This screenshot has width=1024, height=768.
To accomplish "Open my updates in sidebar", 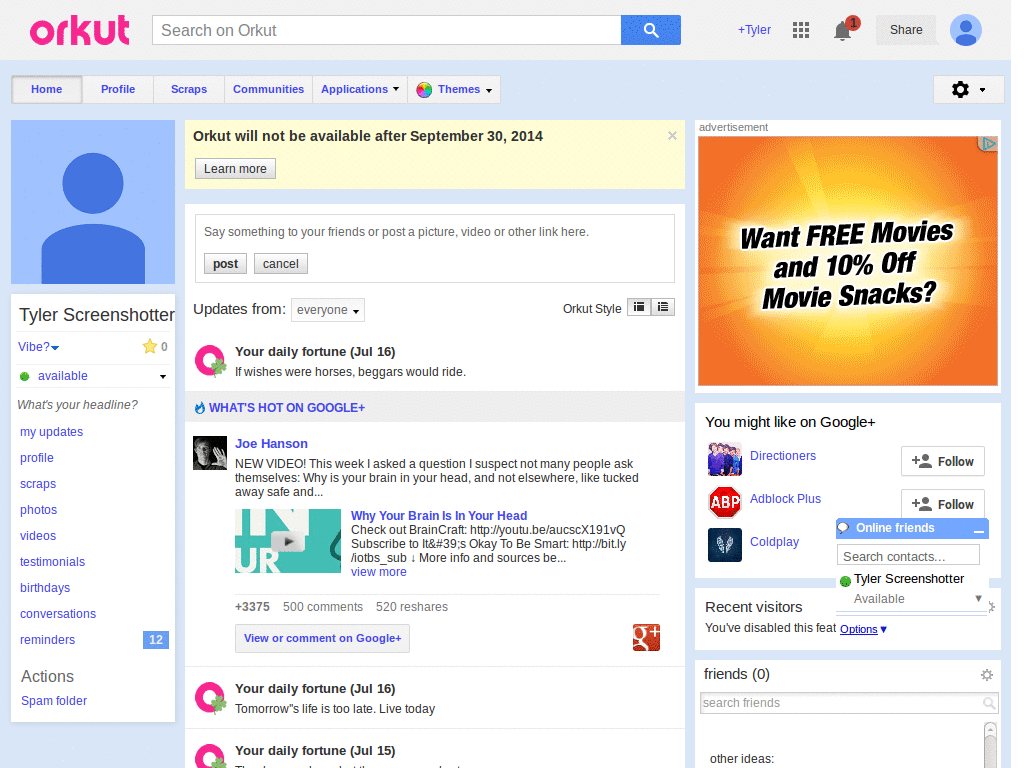I will 52,432.
